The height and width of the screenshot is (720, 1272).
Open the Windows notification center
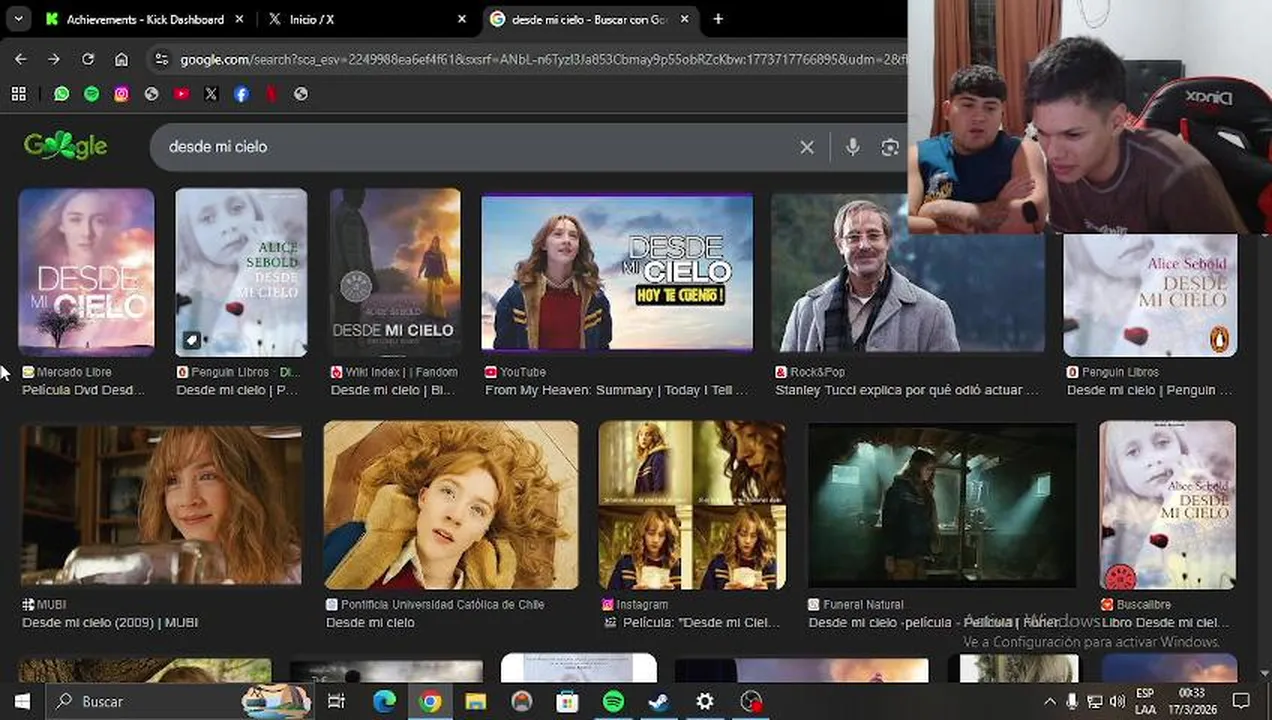[1241, 701]
